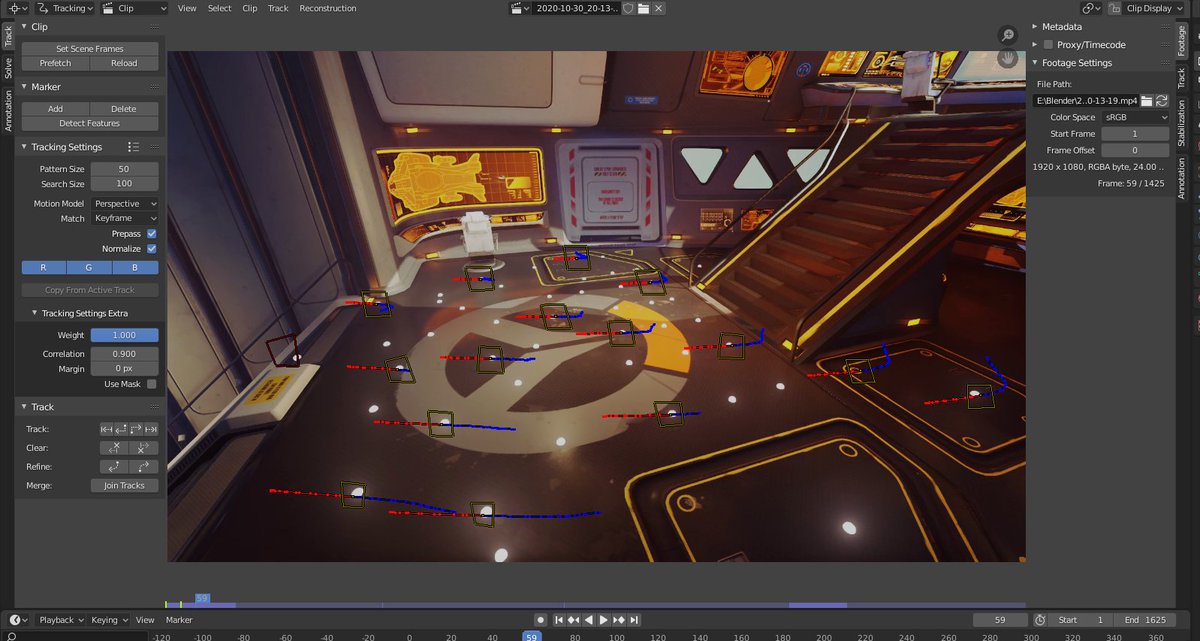This screenshot has width=1200, height=641.
Task: Click the Start Frame field in Footage Settings
Action: (1135, 134)
